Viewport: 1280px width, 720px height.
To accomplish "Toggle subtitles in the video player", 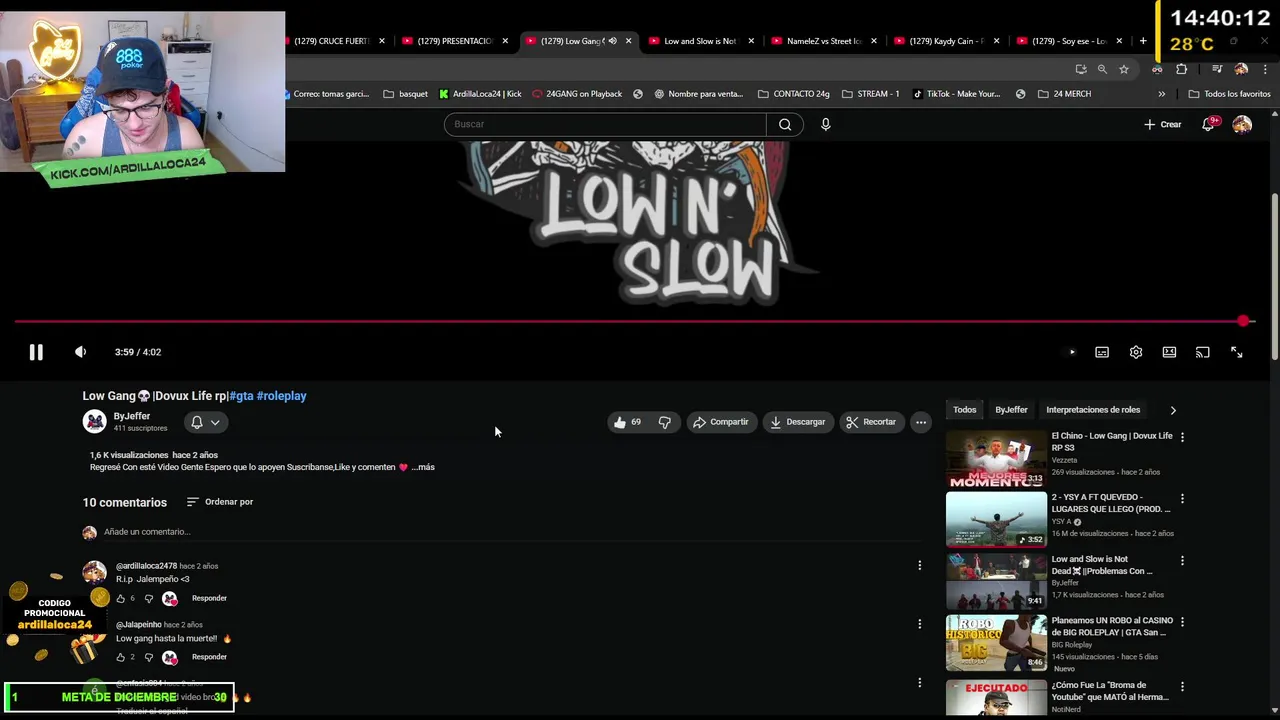I will pos(1102,352).
